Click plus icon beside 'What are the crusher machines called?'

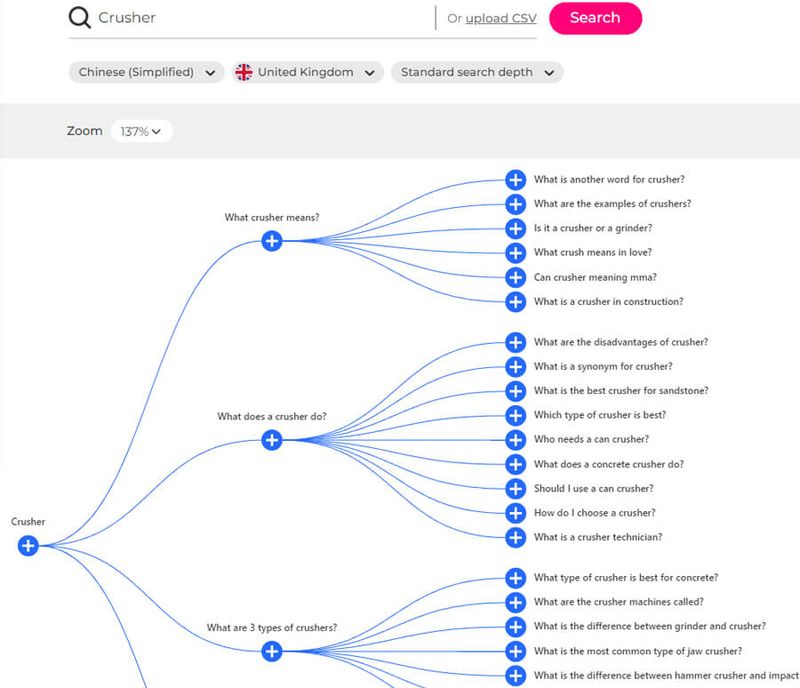pos(515,602)
